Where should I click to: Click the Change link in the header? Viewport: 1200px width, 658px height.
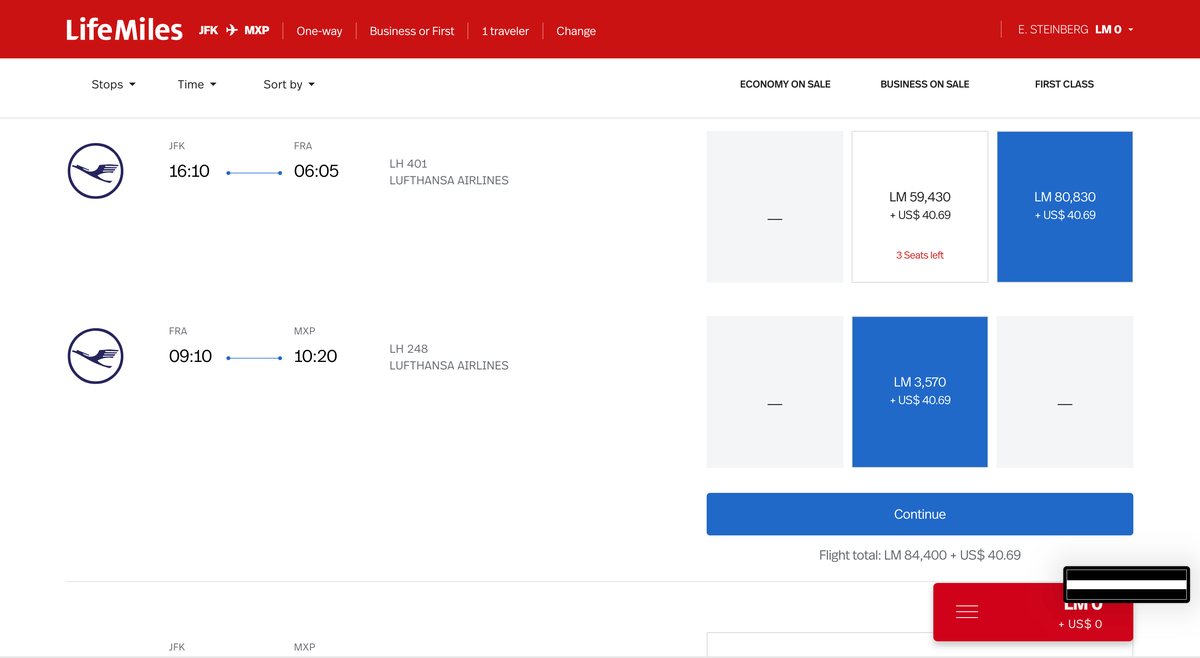[x=575, y=31]
